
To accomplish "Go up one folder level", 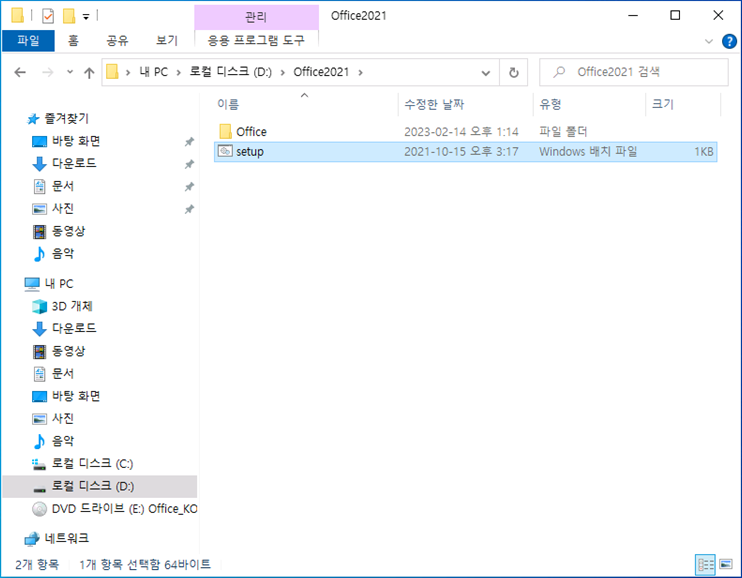I will click(x=89, y=72).
